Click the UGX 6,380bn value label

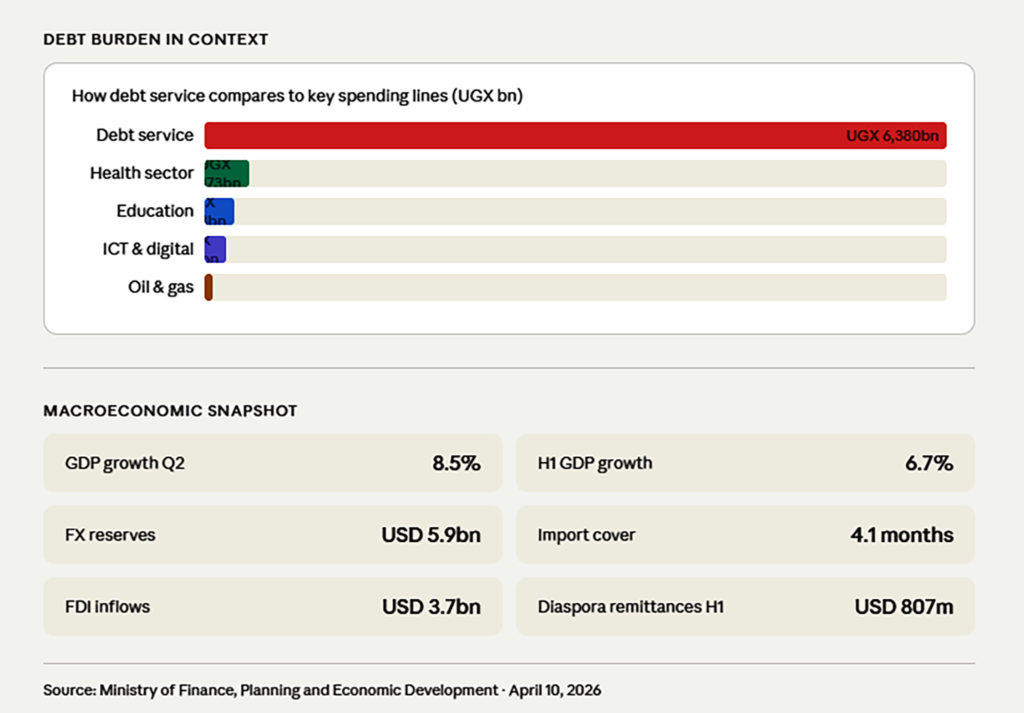coord(892,136)
